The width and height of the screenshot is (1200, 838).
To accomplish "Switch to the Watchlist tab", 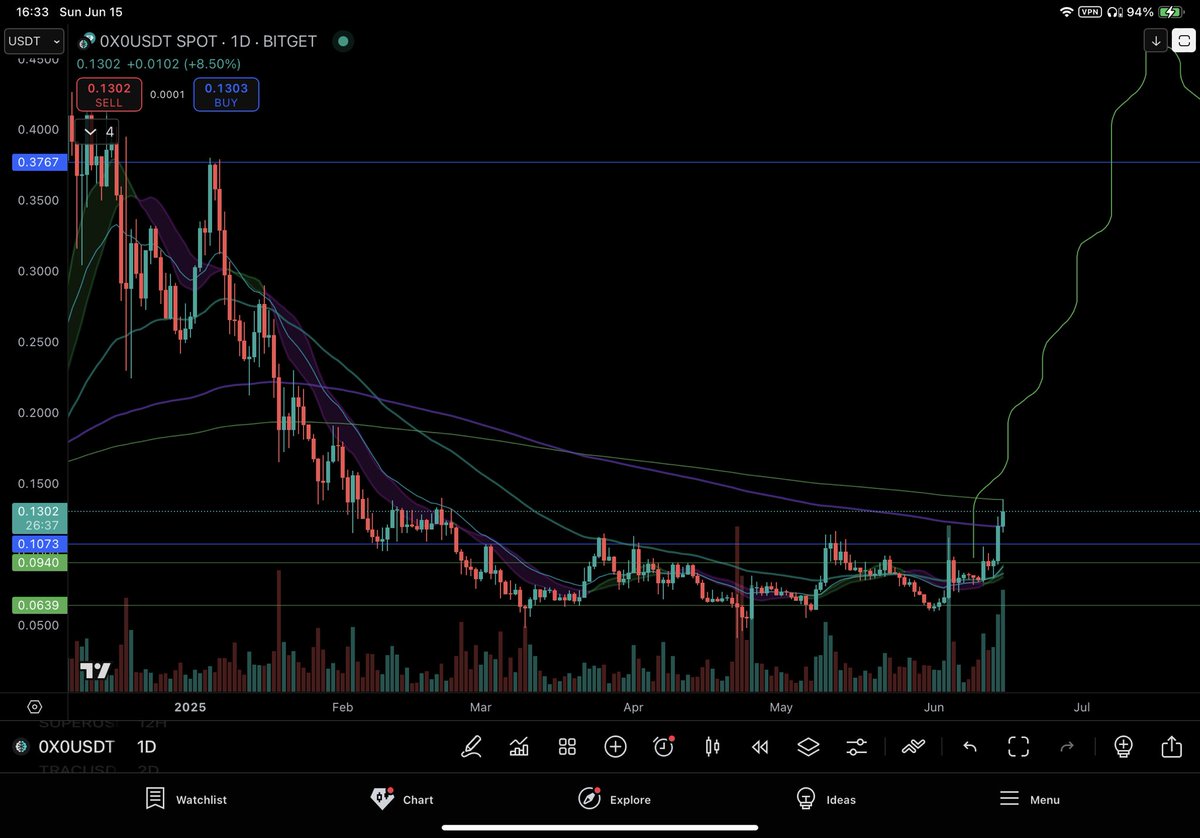I will point(186,798).
